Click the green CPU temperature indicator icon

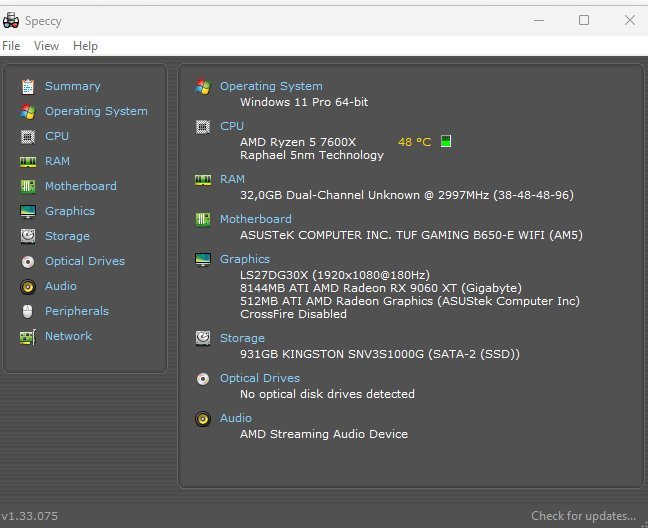446,141
